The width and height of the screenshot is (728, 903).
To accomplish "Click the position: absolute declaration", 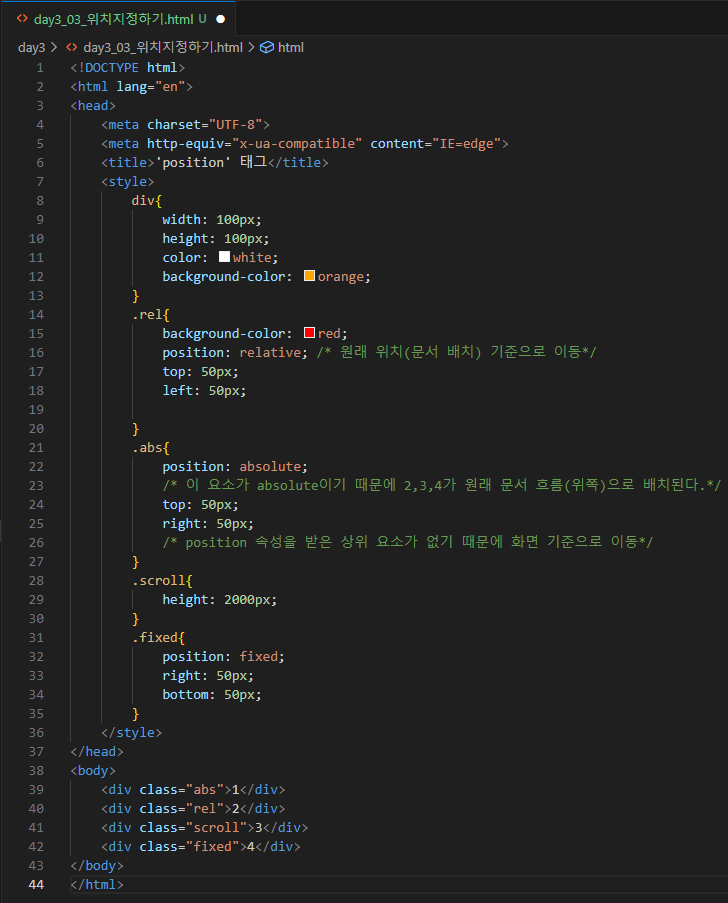I will tap(235, 466).
